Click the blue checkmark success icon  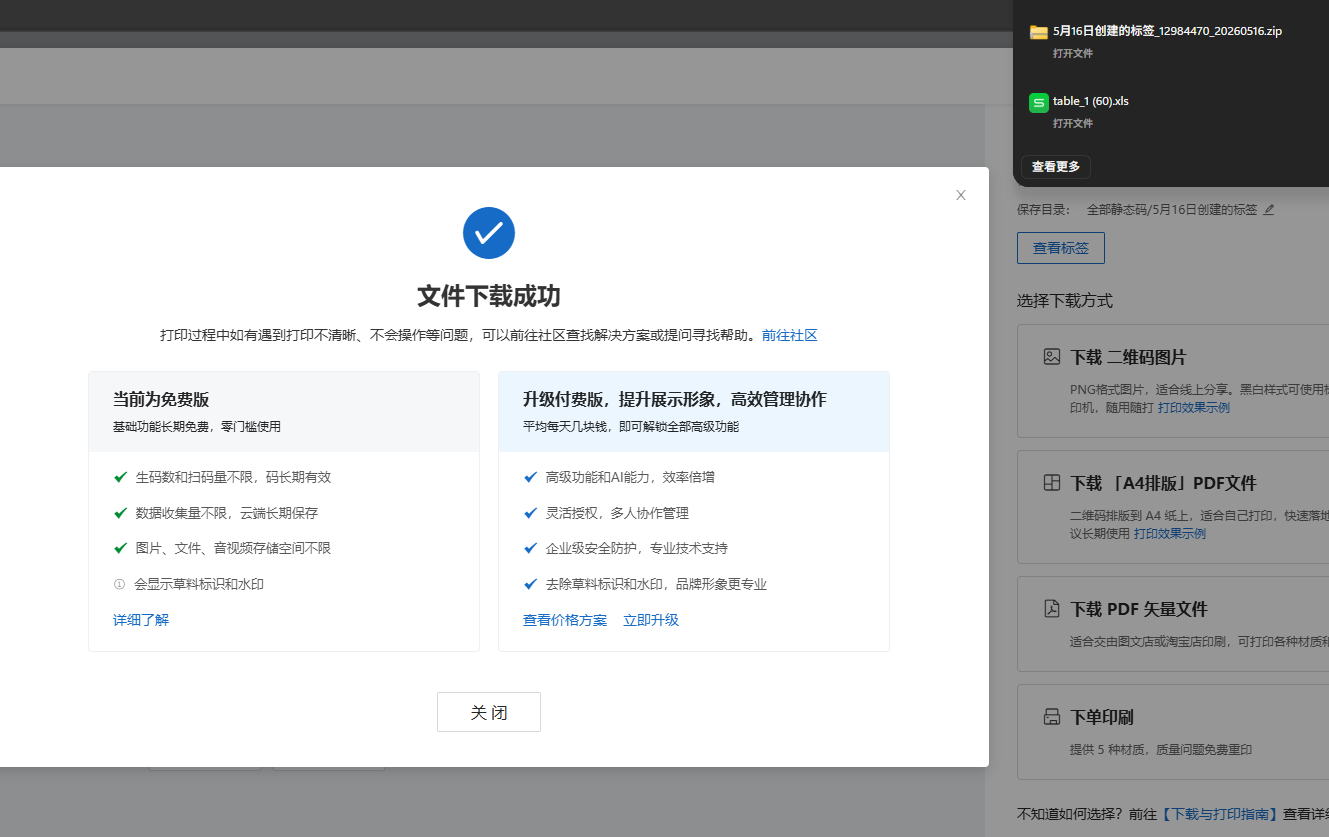click(489, 233)
